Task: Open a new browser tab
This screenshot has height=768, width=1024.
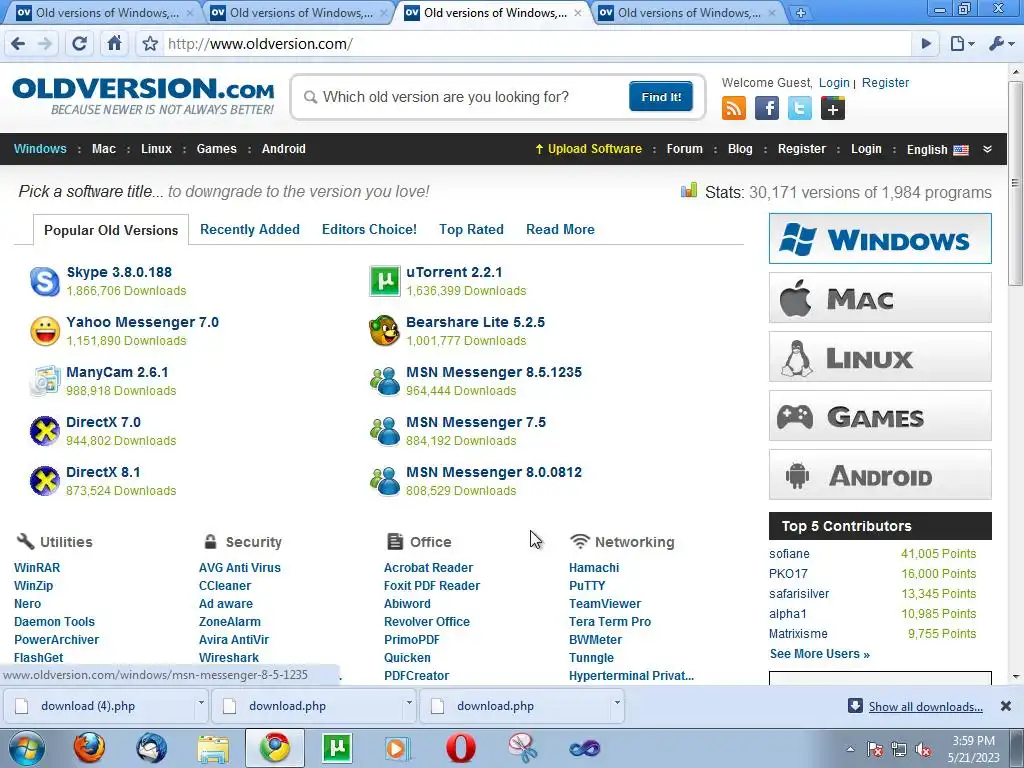Action: tap(801, 12)
